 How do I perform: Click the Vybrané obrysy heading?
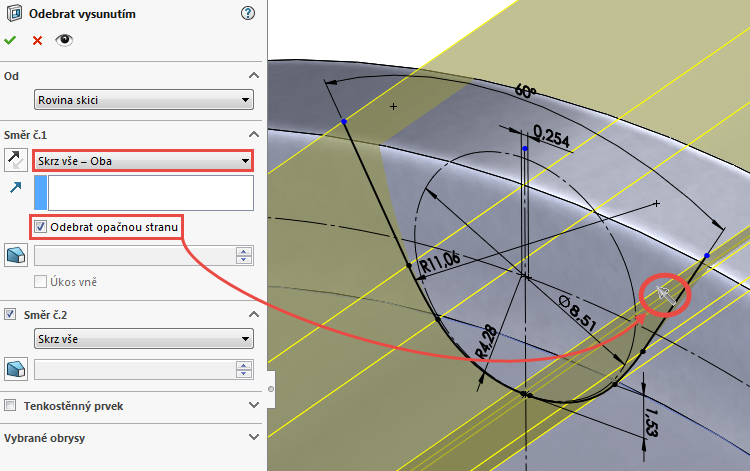[x=44, y=438]
